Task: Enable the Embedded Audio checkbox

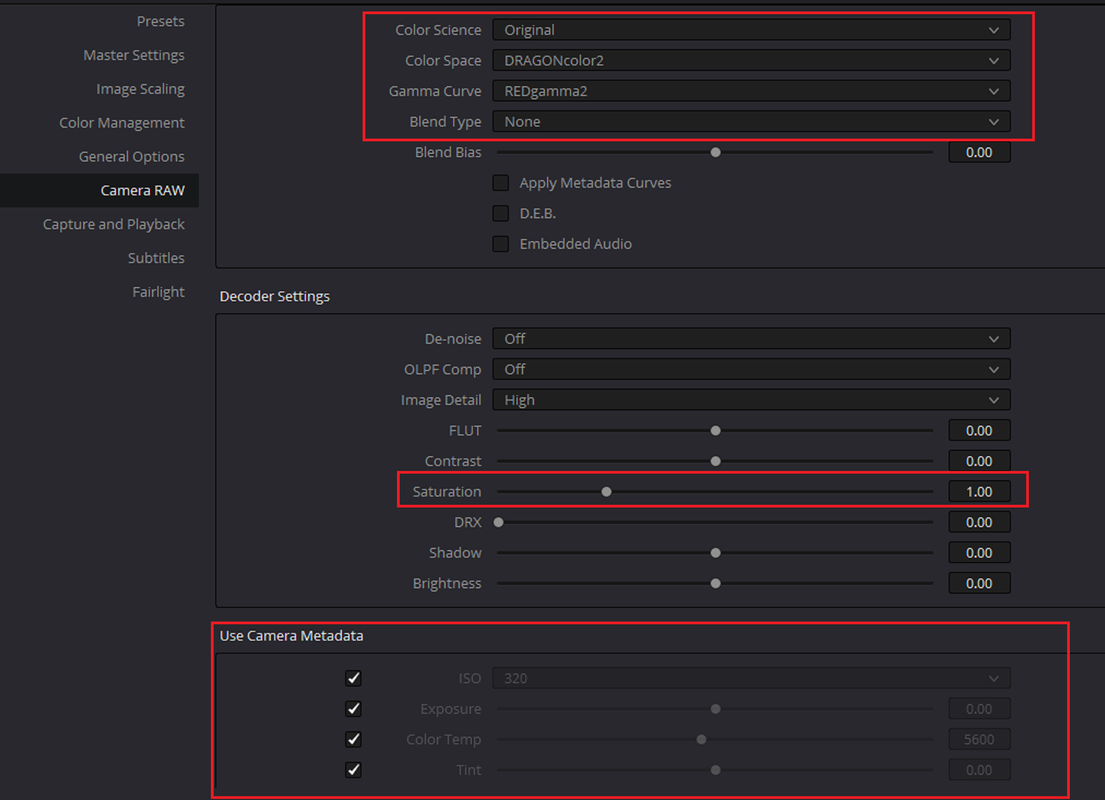Action: coord(500,244)
